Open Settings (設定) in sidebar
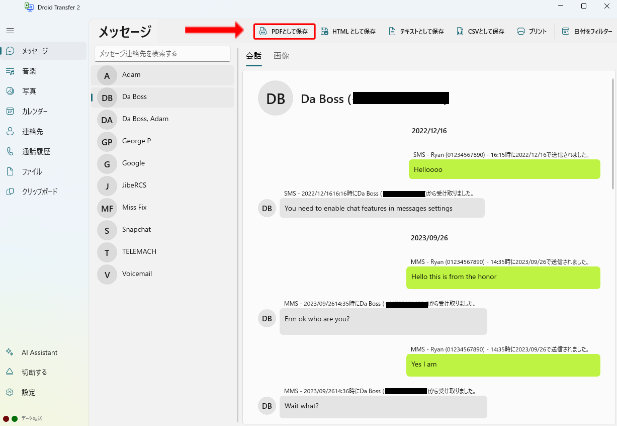 click(x=43, y=392)
